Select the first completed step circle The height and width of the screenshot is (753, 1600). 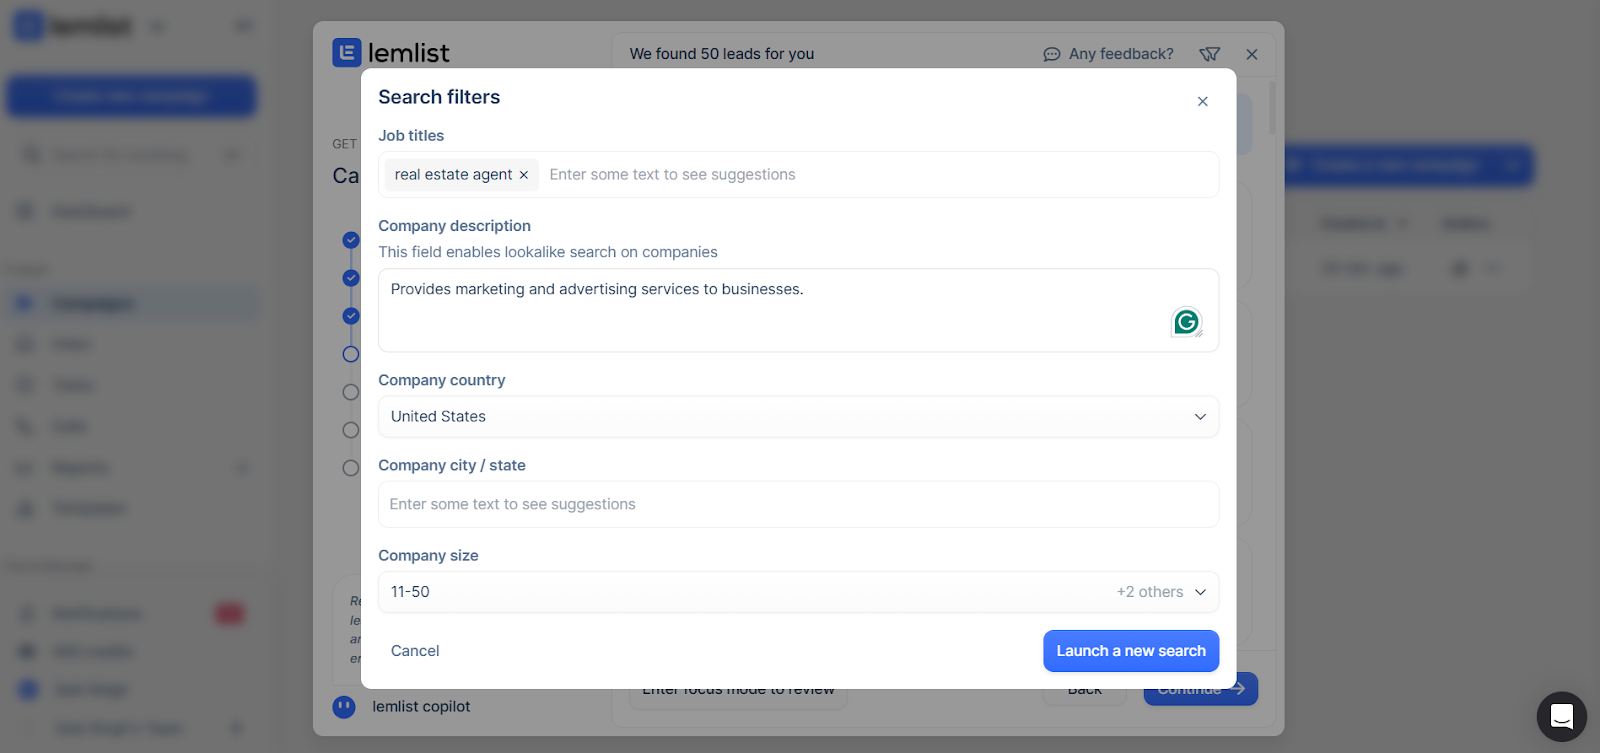point(351,240)
